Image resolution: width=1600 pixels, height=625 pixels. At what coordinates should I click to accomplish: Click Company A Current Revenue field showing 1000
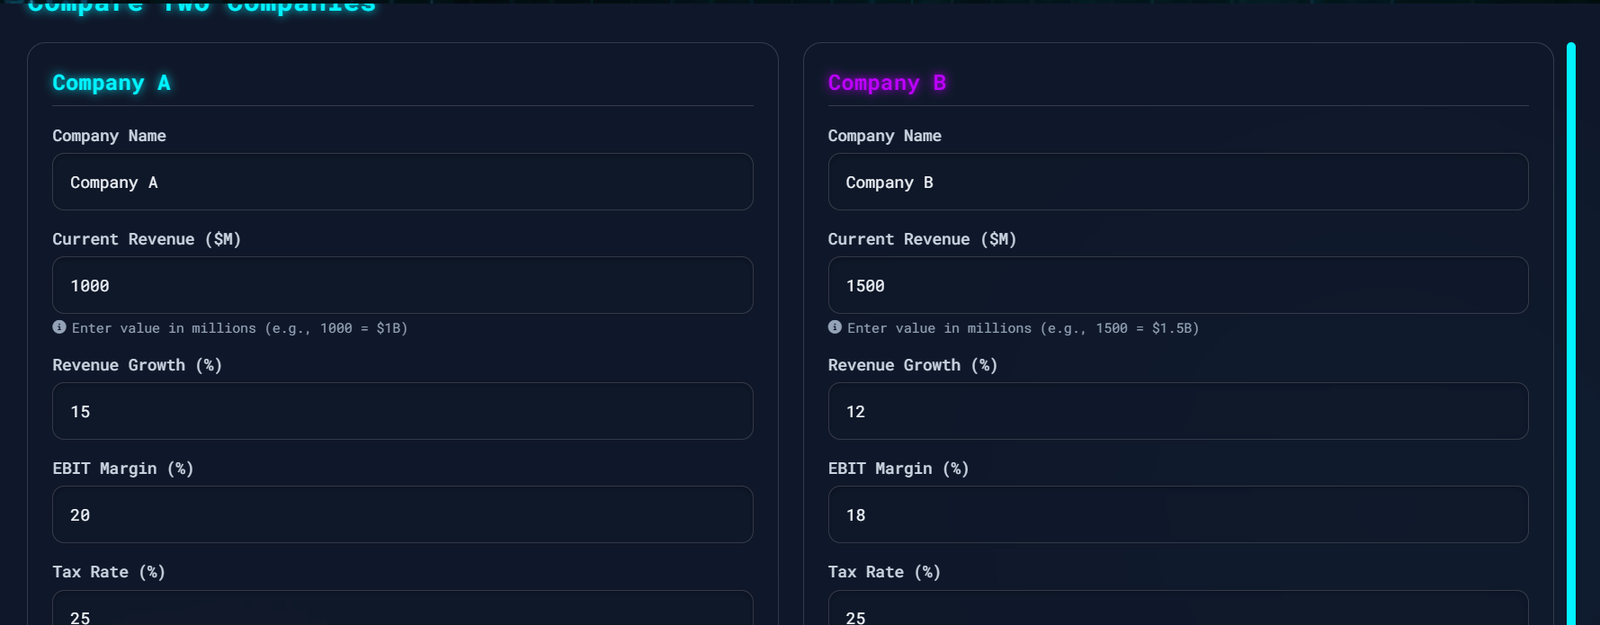coord(402,285)
